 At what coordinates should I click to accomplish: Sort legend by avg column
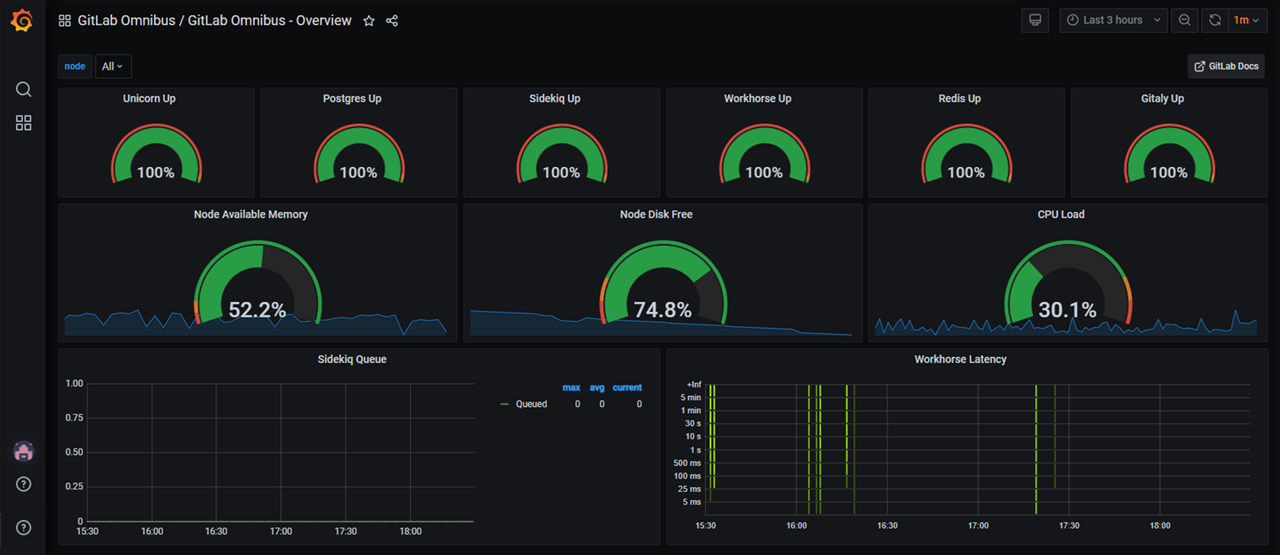pyautogui.click(x=597, y=387)
